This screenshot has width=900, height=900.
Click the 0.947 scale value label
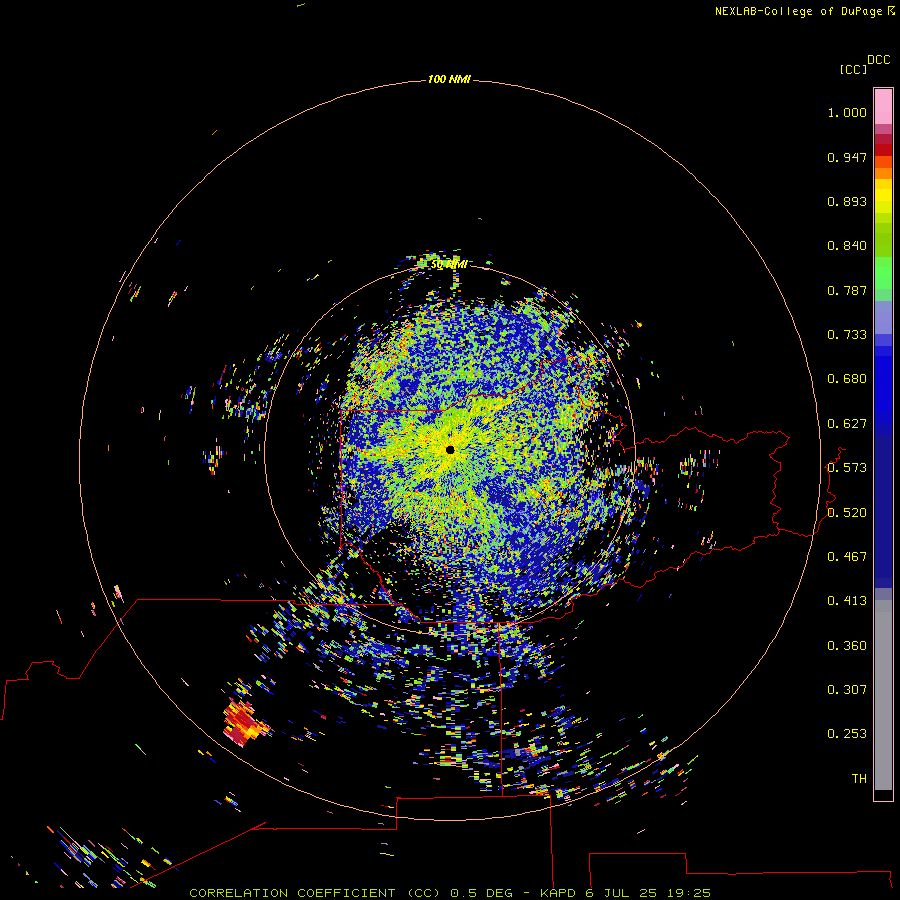(x=847, y=157)
